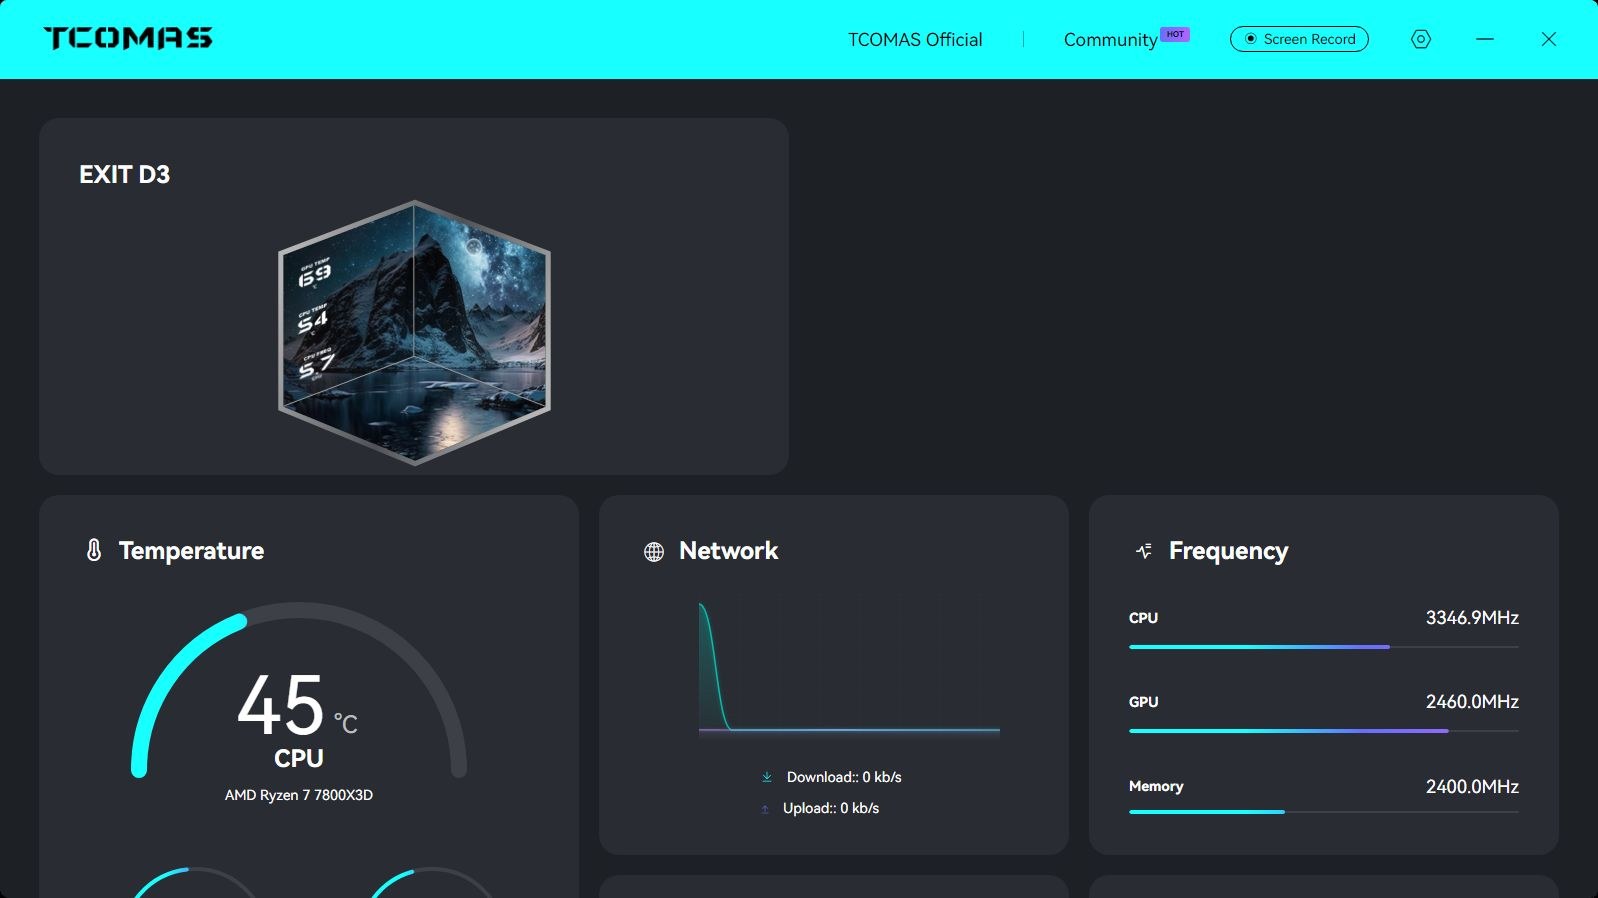This screenshot has width=1598, height=898.
Task: Click the CPU frequency bar
Action: click(1324, 647)
